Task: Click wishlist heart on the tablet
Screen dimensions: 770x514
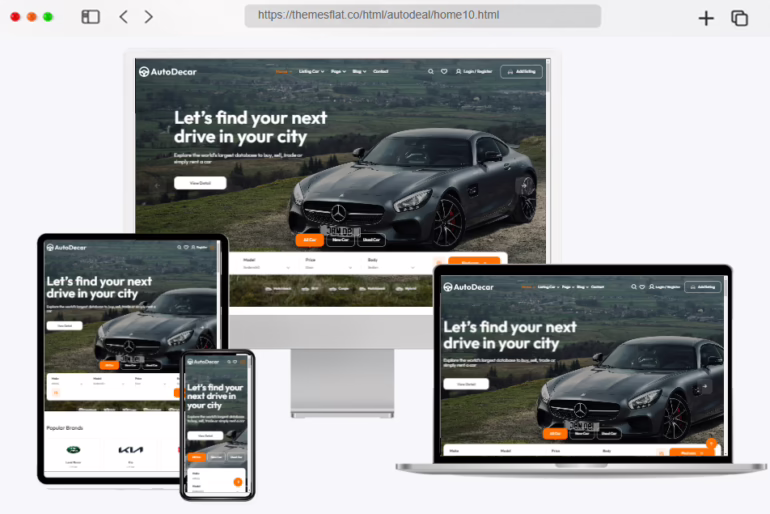Action: tap(186, 247)
